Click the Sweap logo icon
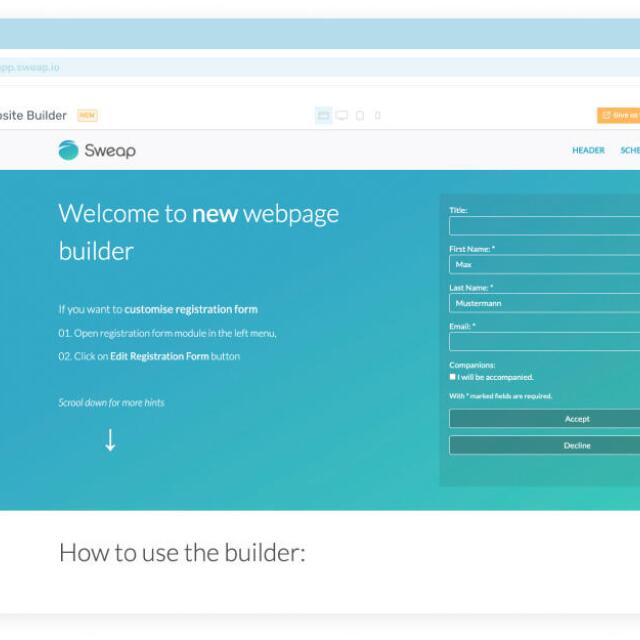Viewport: 640px width, 640px height. coord(68,150)
